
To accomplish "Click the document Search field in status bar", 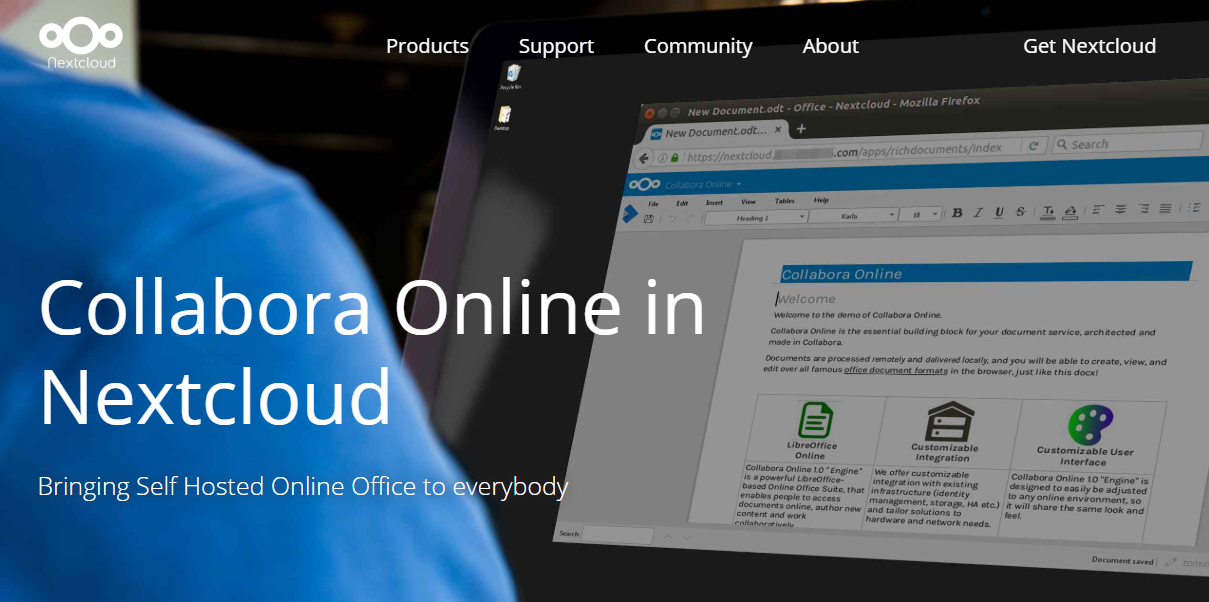I will (618, 535).
